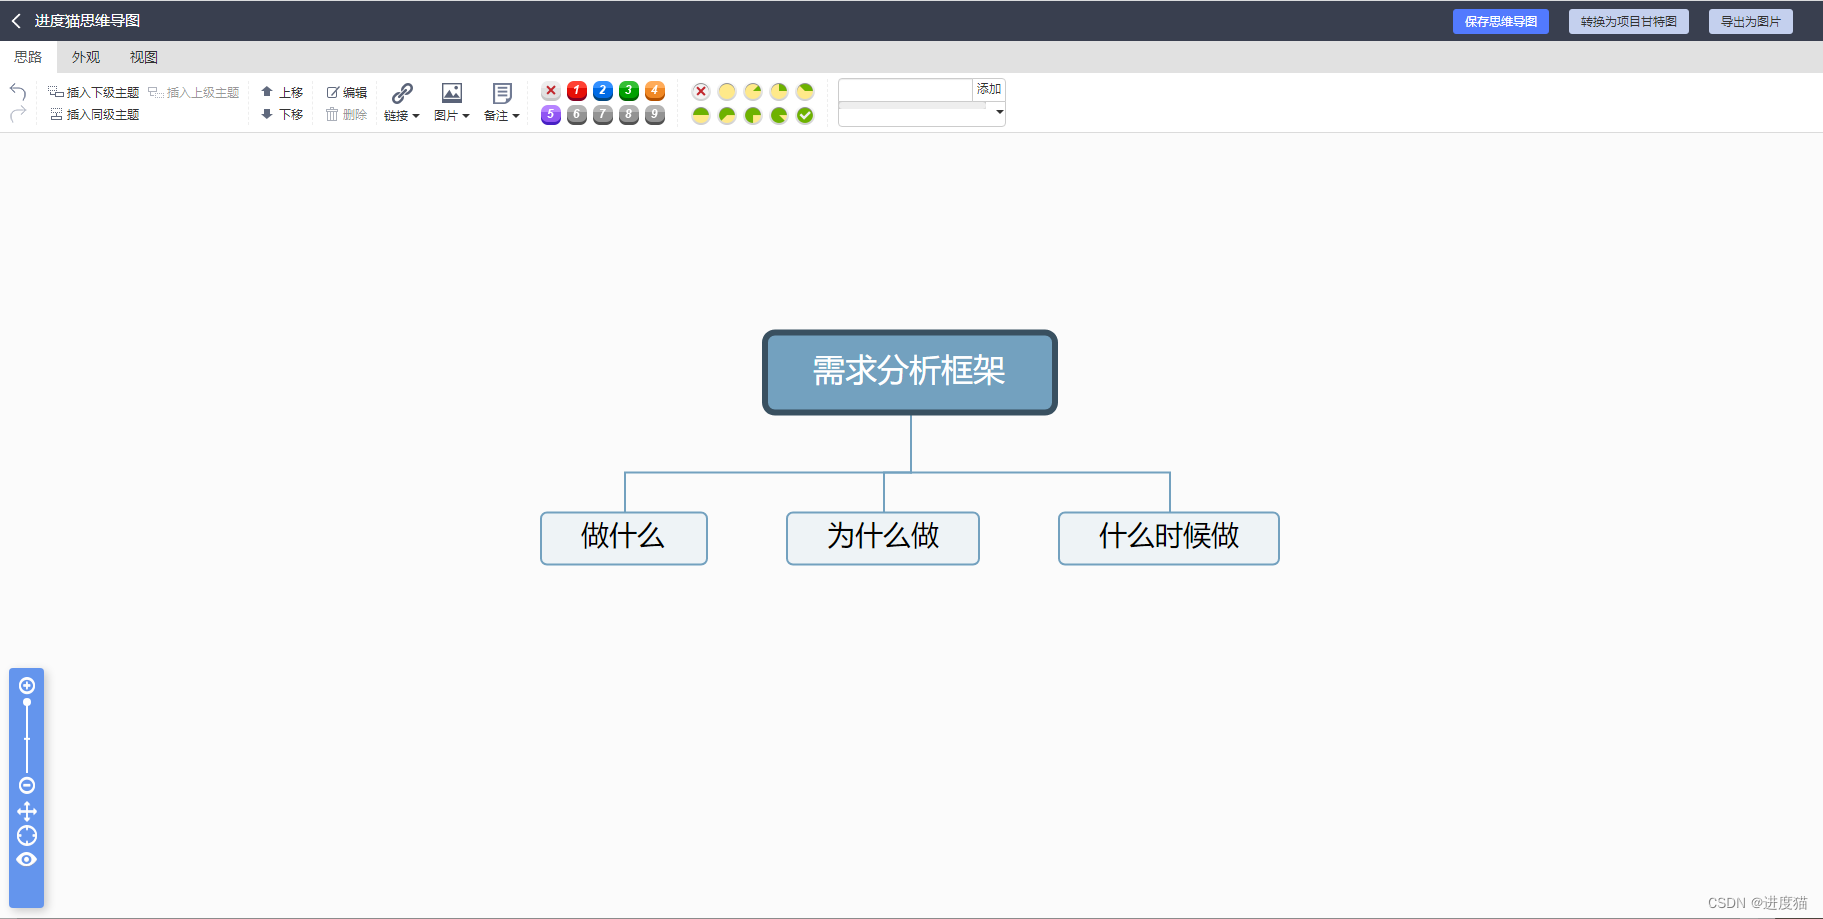Set priority 3 (green)
Viewport: 1823px width, 919px height.
pyautogui.click(x=629, y=91)
